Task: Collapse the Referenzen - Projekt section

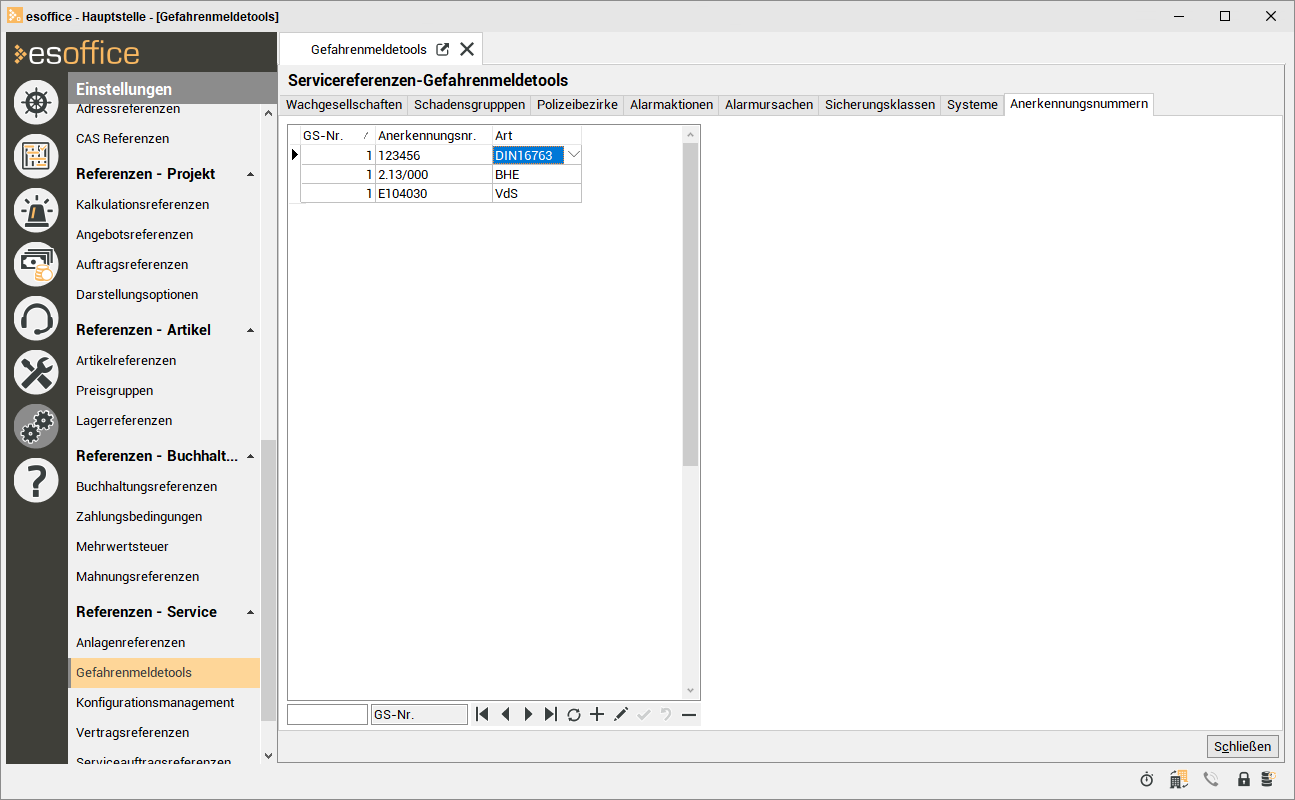Action: (x=250, y=174)
